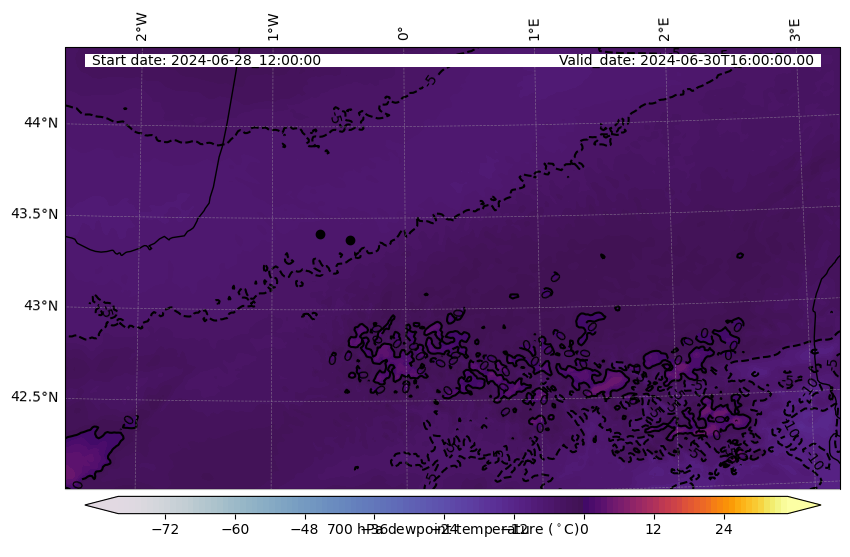Click the 43.5°N latitude label

pos(34,214)
